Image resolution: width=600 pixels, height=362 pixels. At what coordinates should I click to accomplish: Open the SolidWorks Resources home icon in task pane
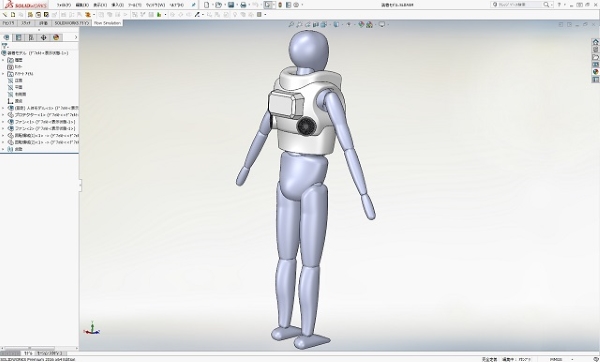[x=595, y=42]
